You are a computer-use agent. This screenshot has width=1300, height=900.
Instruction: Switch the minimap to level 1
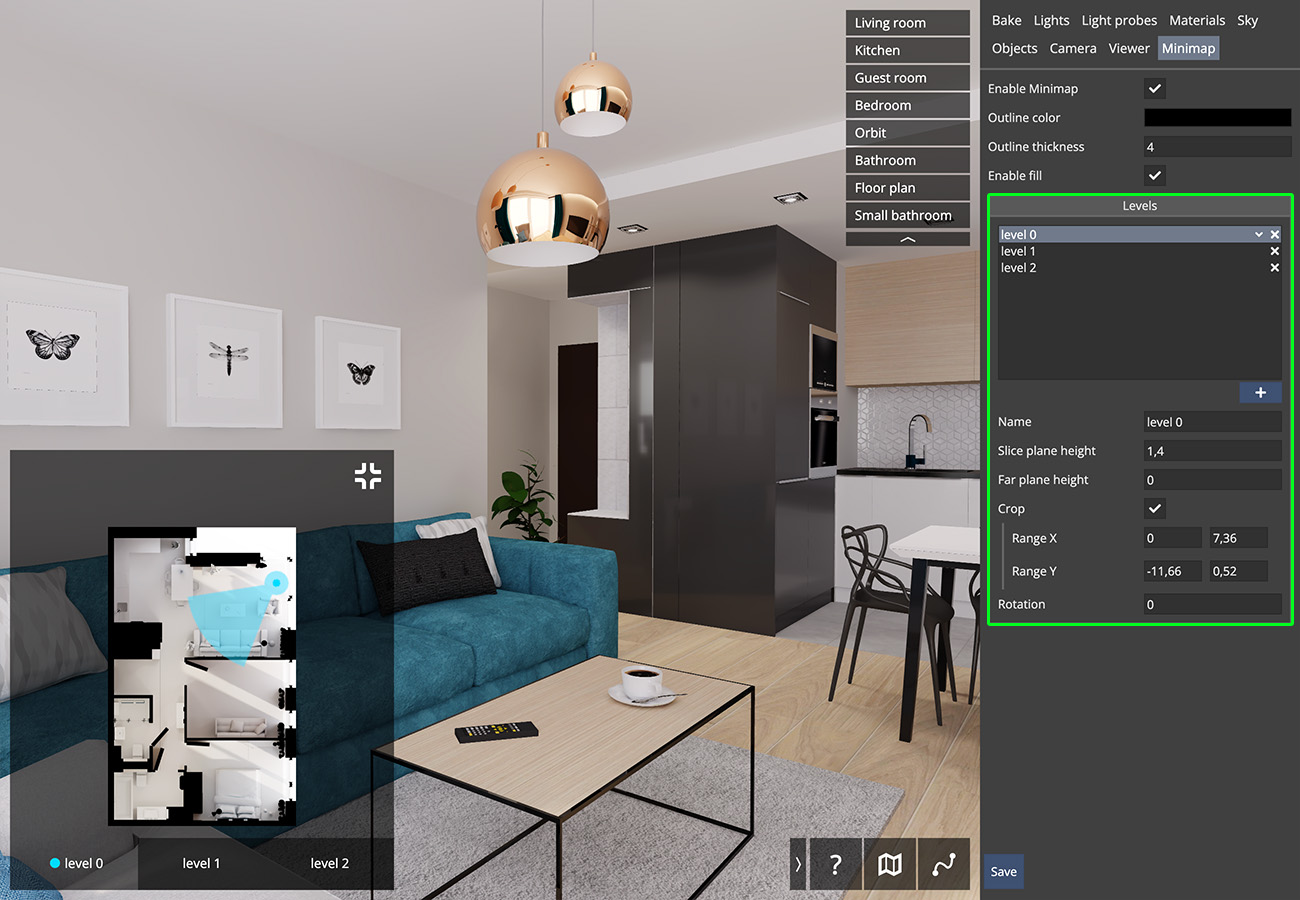point(201,863)
